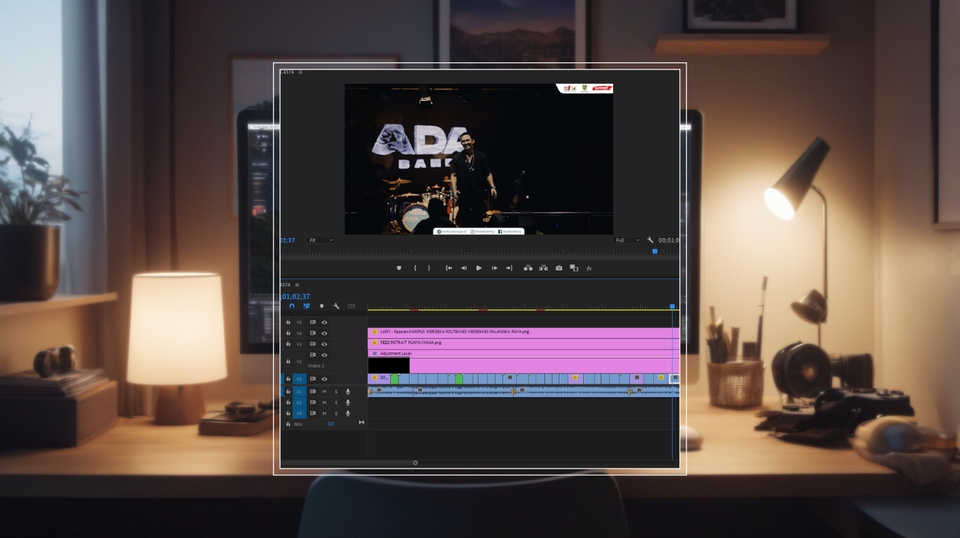Open Program monitor wrench settings
Screen dimensions: 960x538
pyautogui.click(x=650, y=240)
